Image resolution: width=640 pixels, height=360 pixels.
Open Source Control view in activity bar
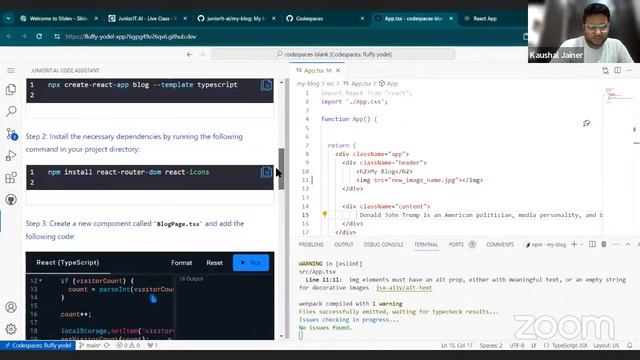11,133
